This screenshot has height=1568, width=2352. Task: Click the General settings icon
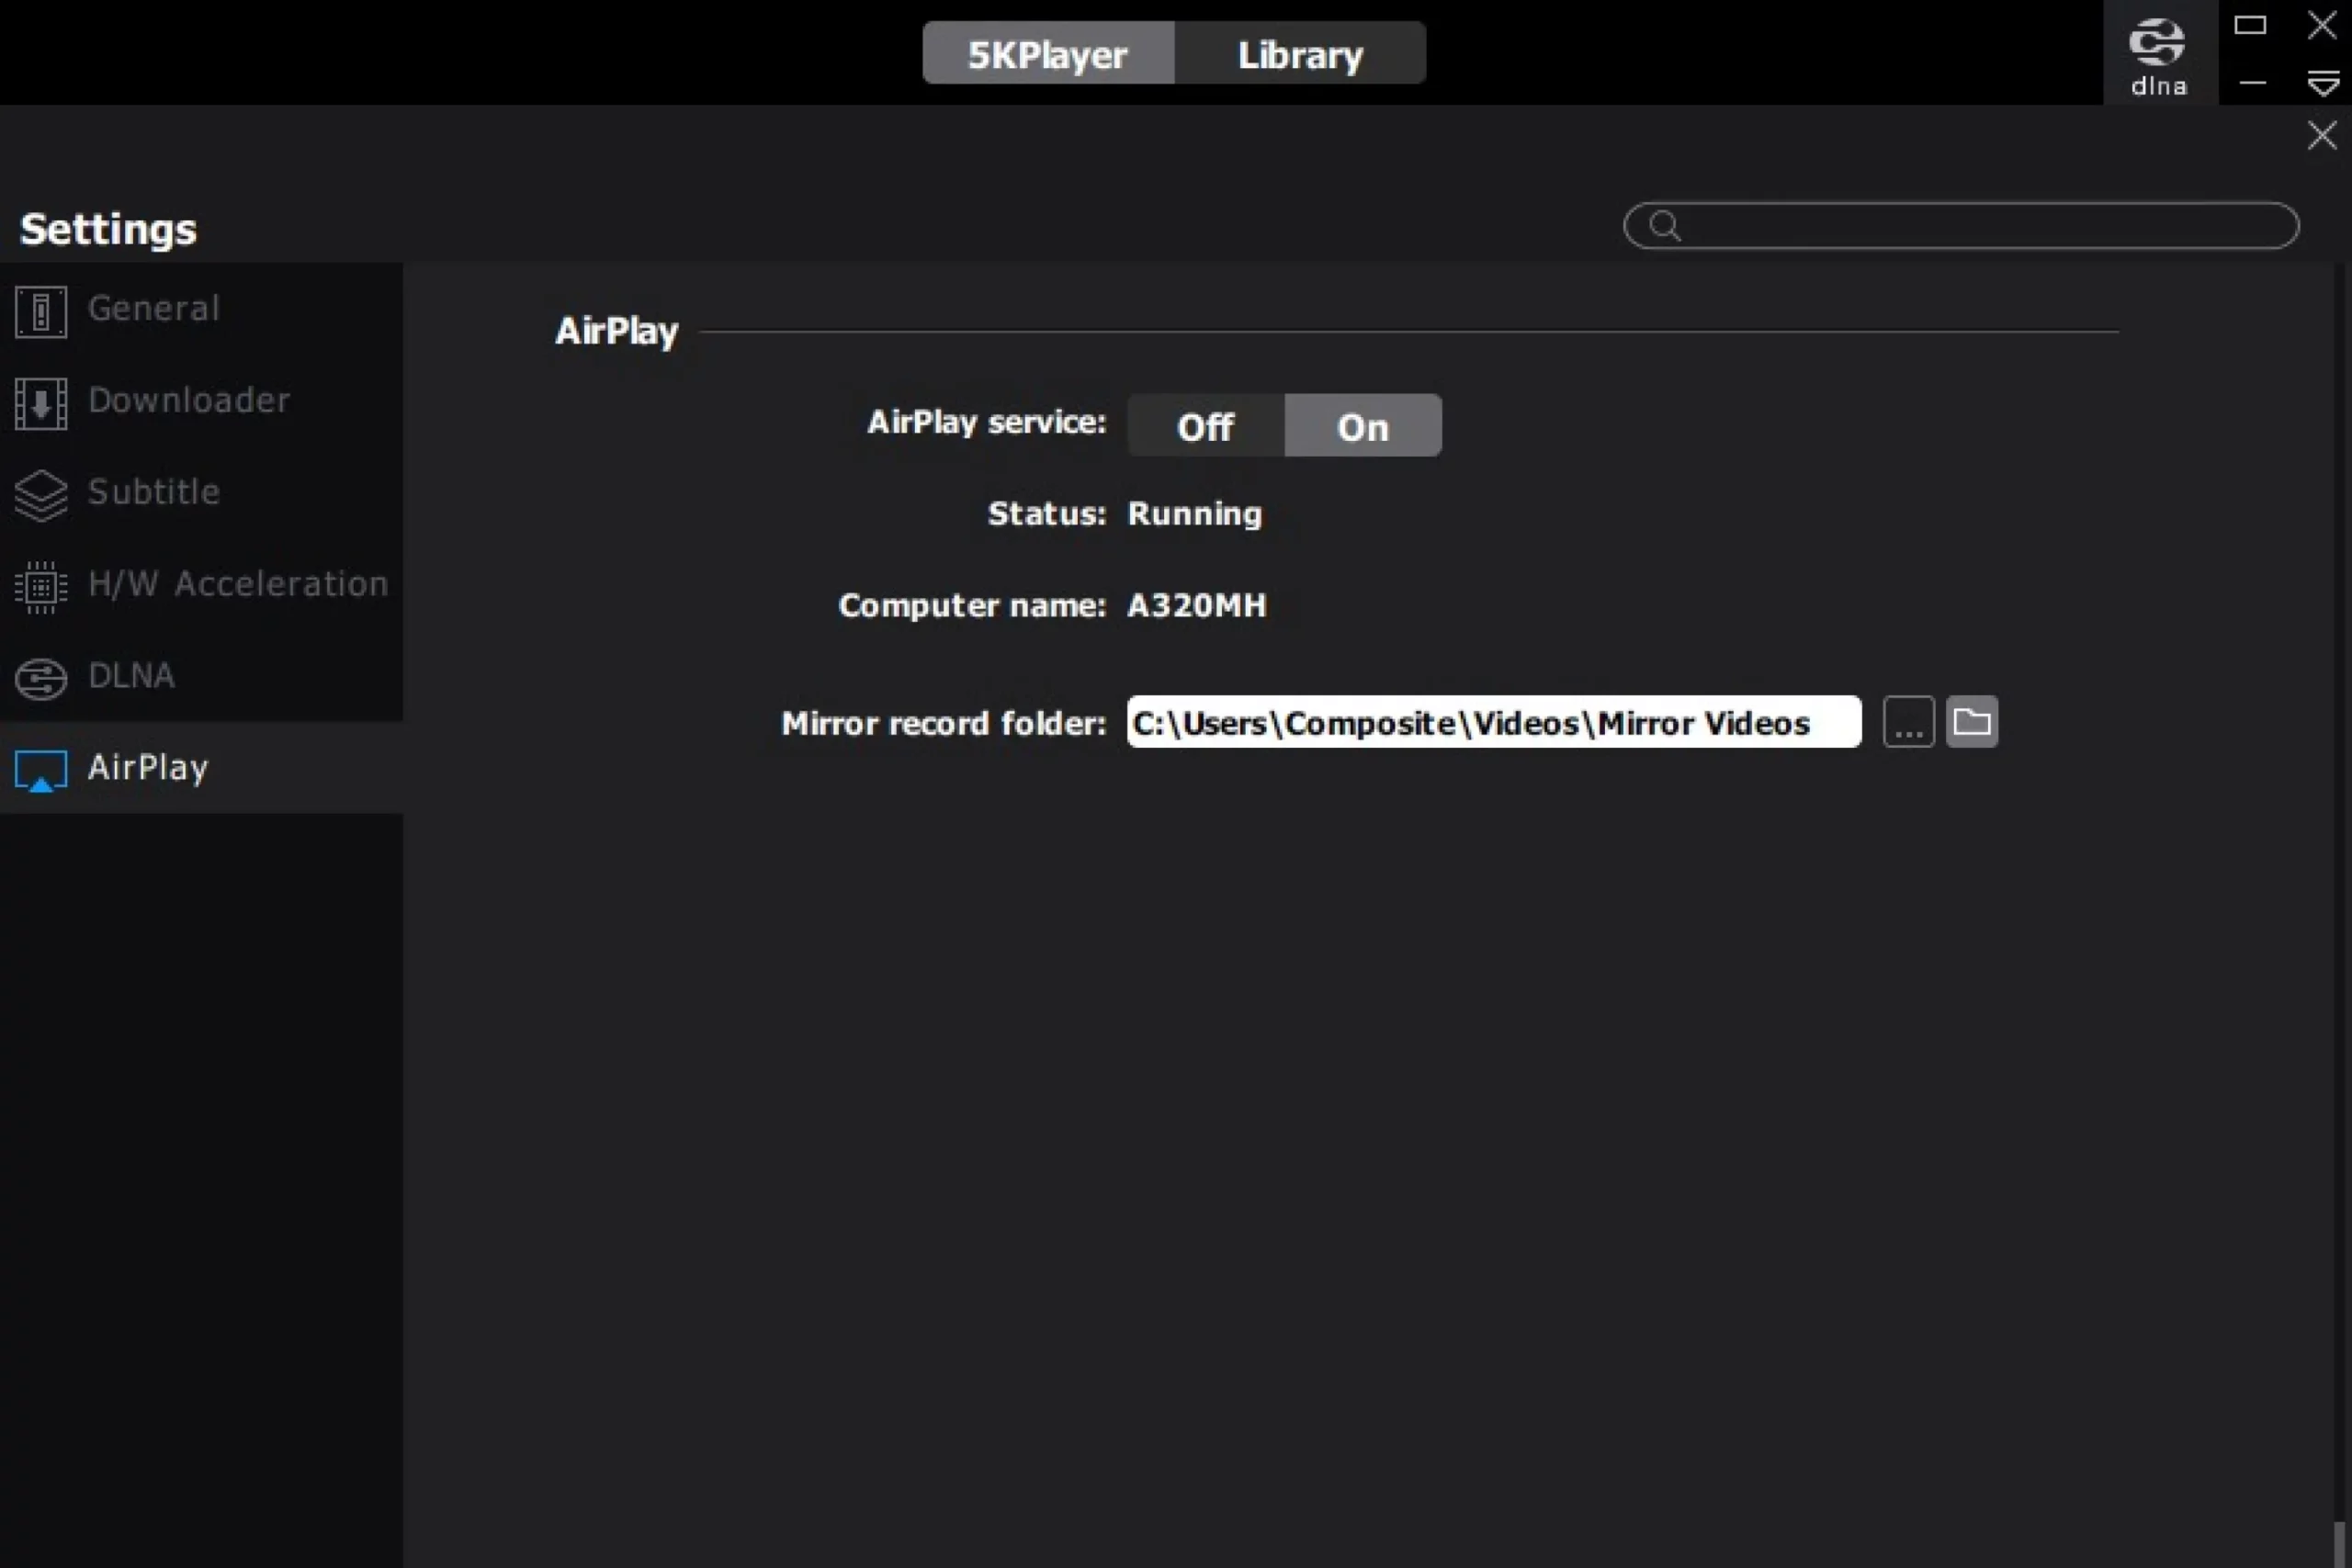tap(41, 311)
